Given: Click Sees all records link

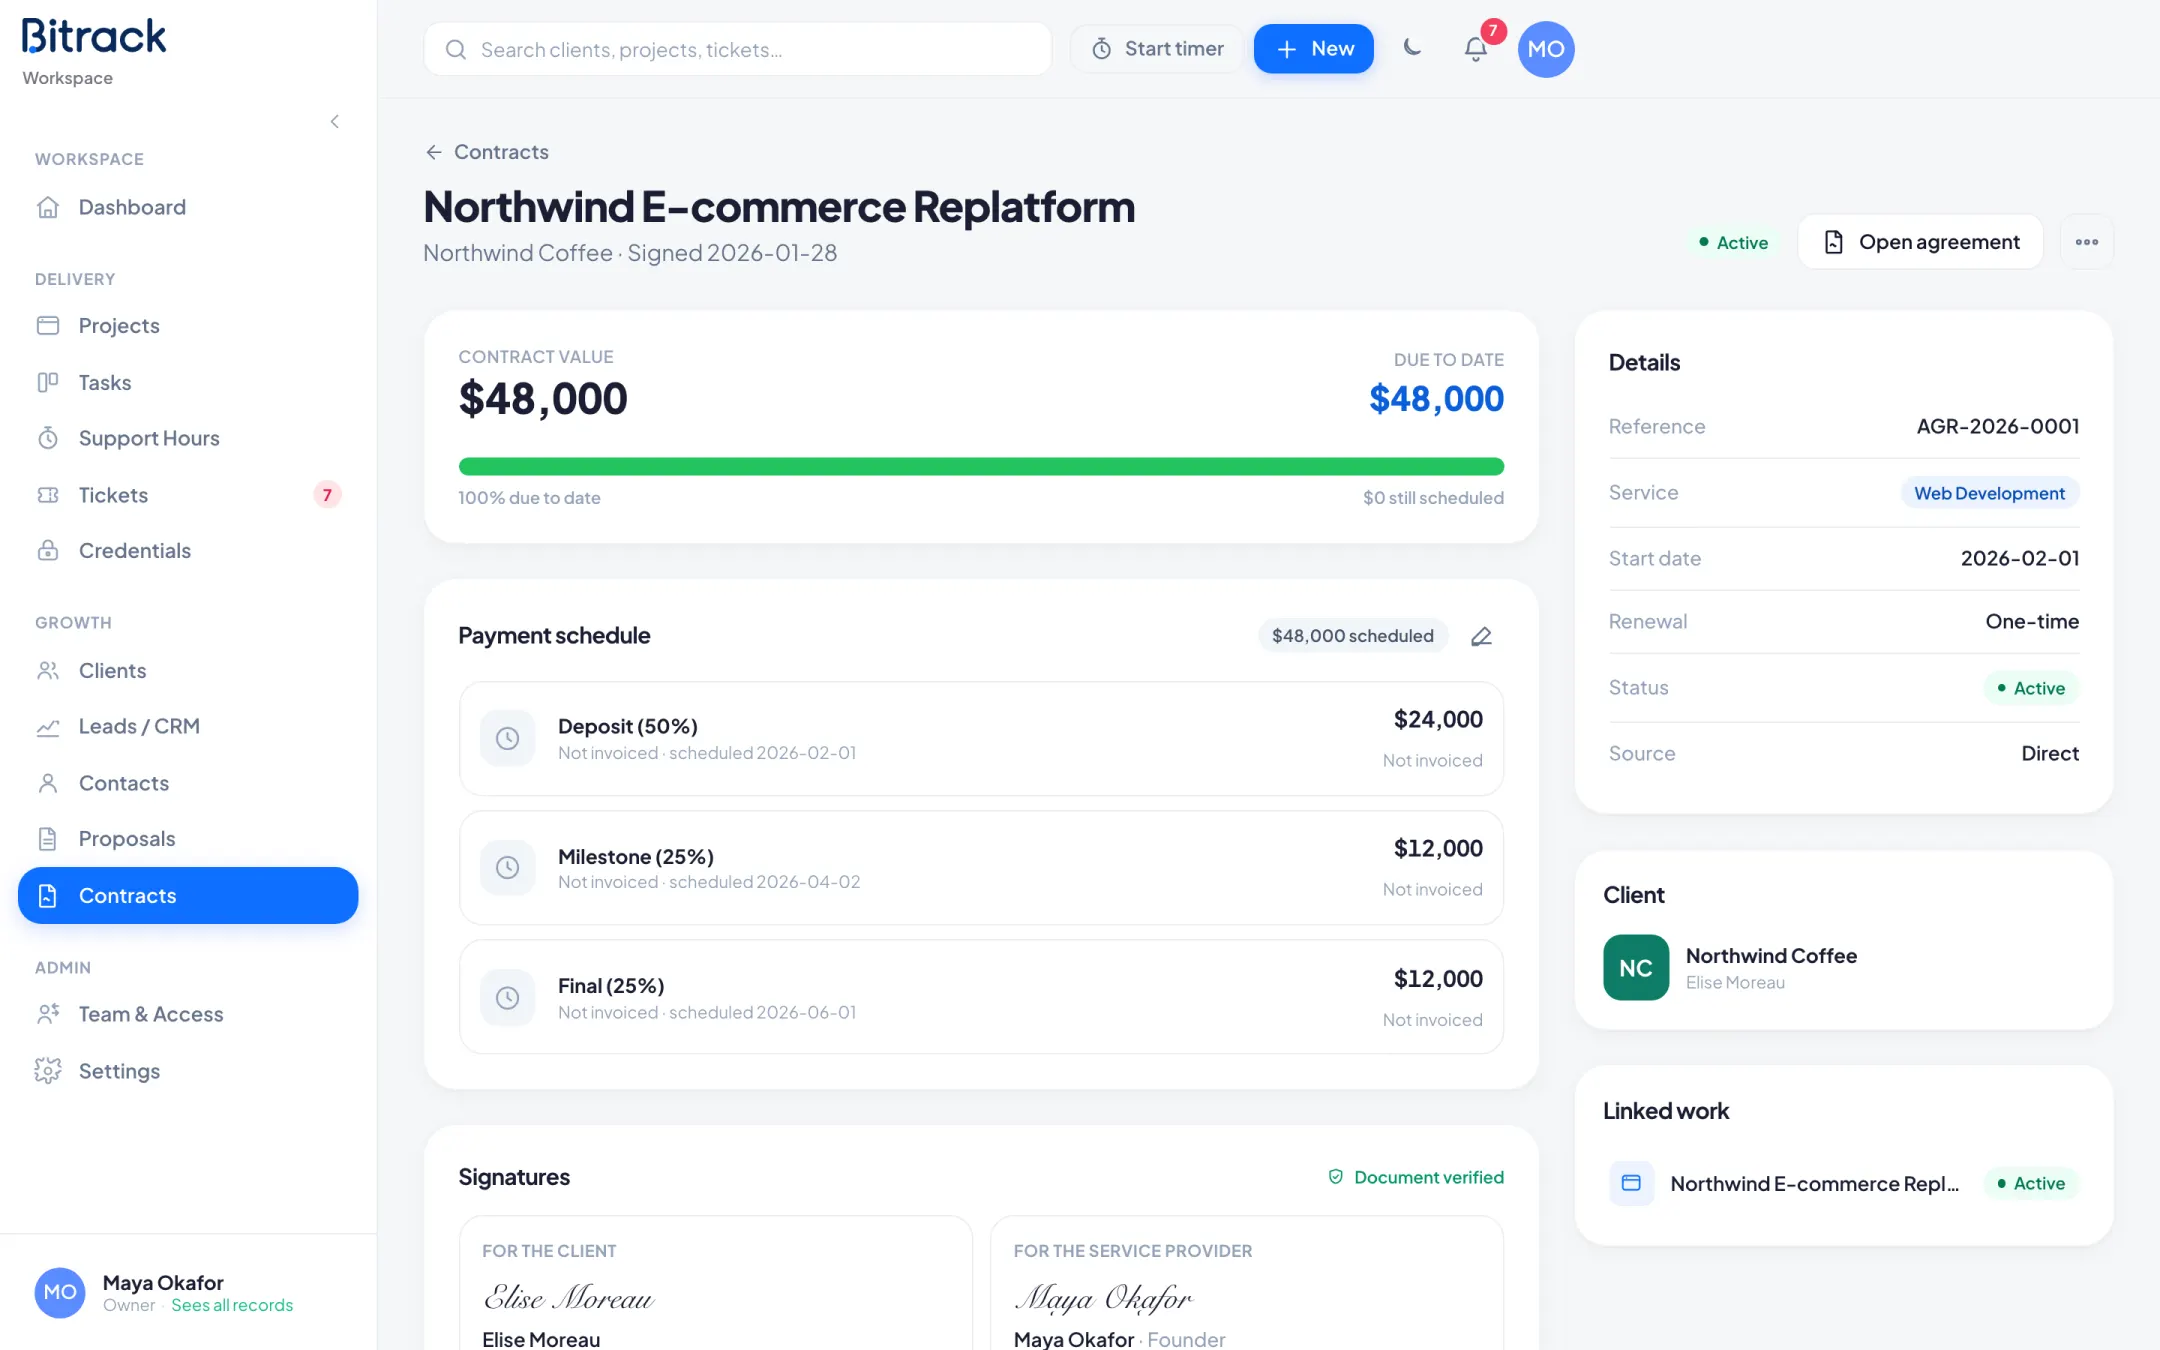Looking at the screenshot, I should coord(232,1305).
